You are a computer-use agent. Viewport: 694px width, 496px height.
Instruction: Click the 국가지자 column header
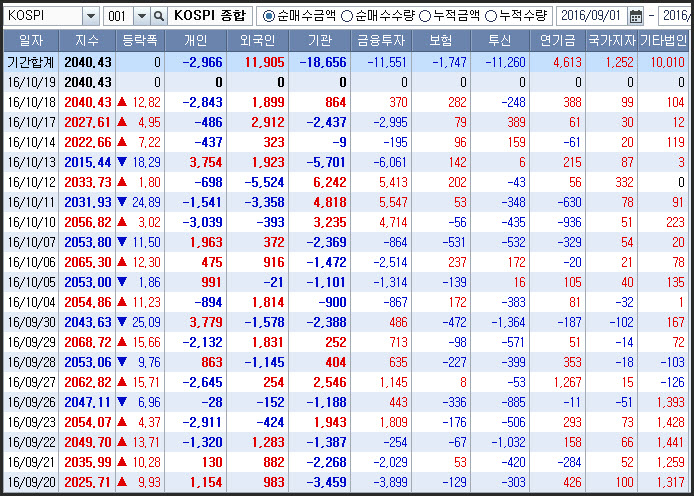coord(612,41)
